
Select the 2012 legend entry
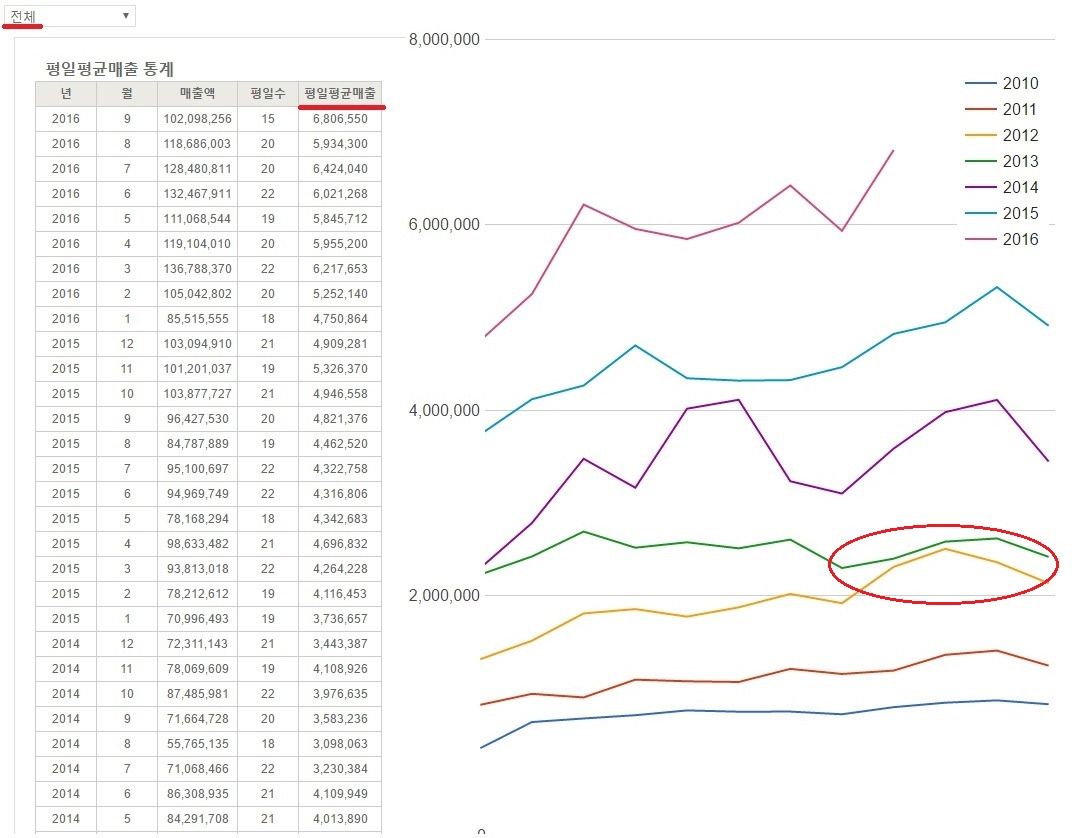[1001, 135]
